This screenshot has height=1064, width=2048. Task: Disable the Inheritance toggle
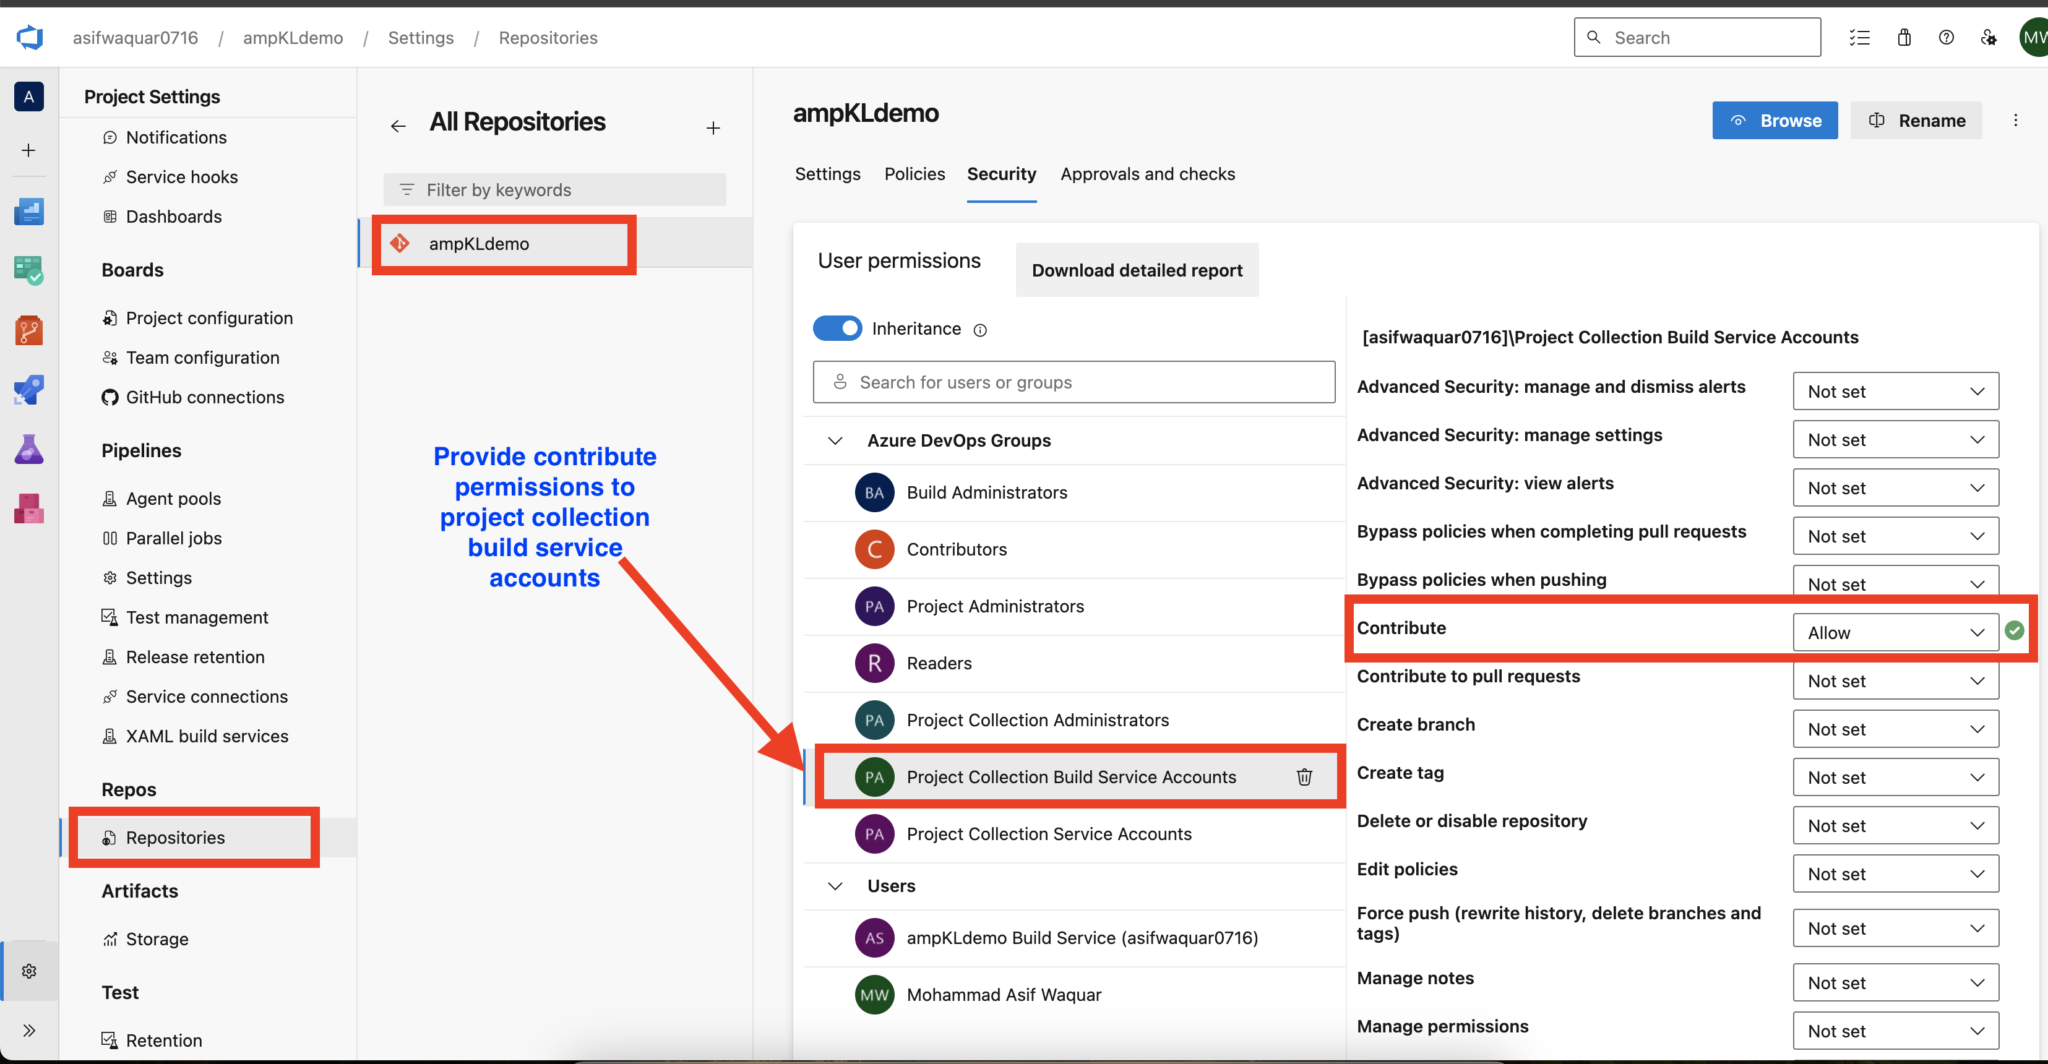(837, 328)
